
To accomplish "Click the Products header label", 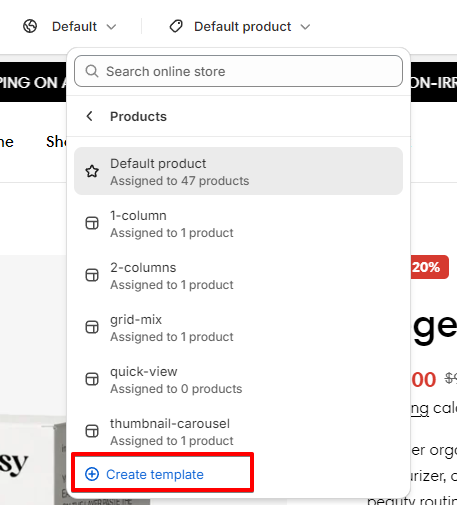I will [138, 117].
